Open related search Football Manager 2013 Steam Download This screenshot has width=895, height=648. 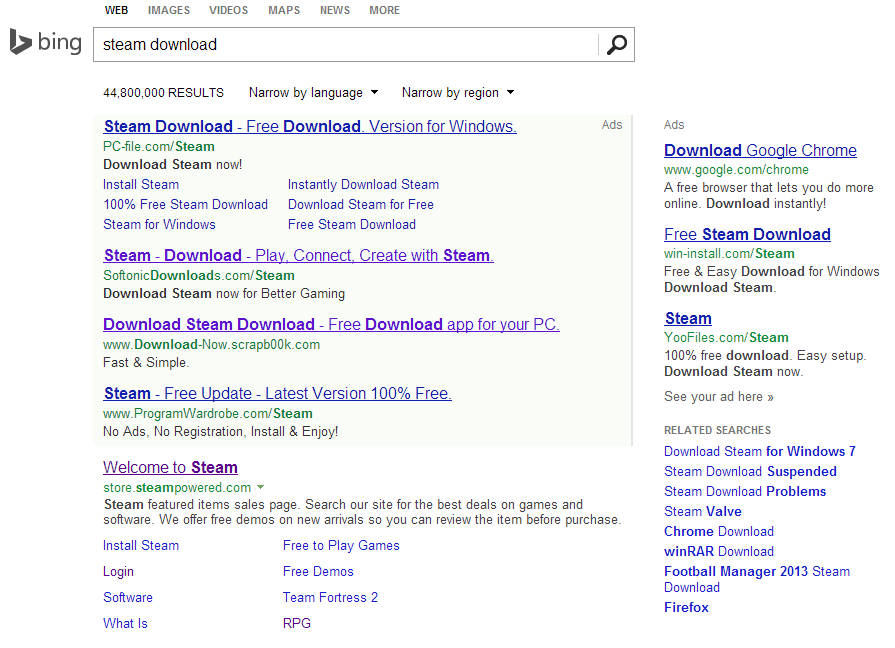(x=757, y=579)
